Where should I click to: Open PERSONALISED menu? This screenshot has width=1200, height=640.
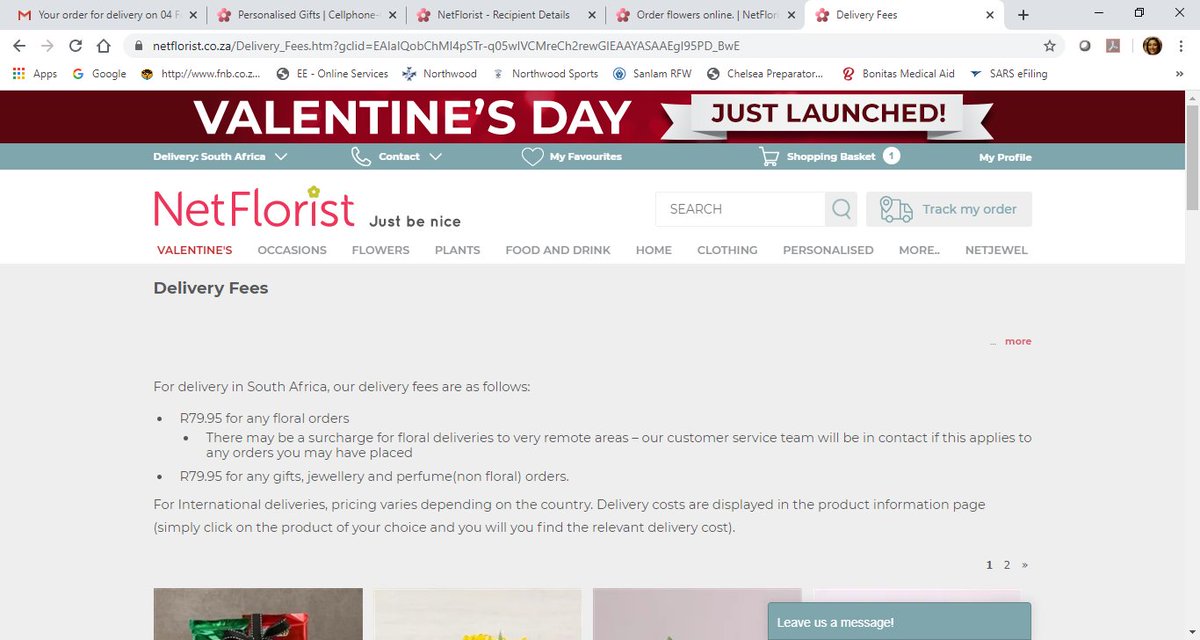[x=828, y=250]
